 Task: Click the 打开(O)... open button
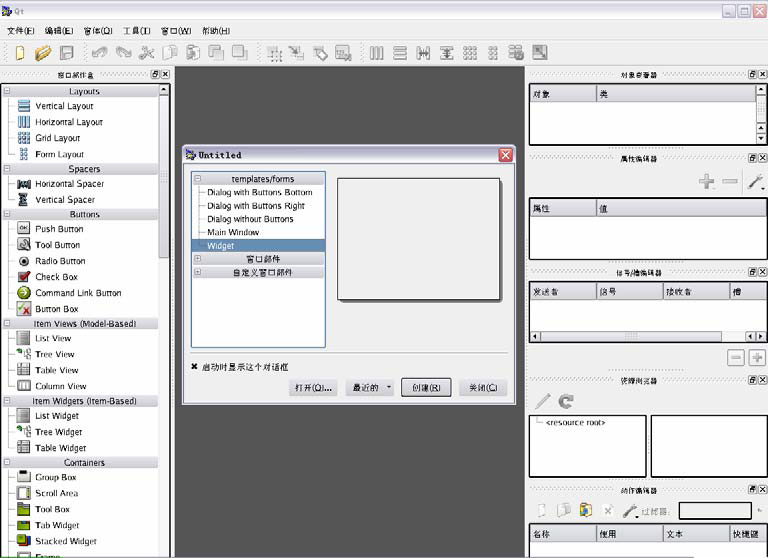313,388
